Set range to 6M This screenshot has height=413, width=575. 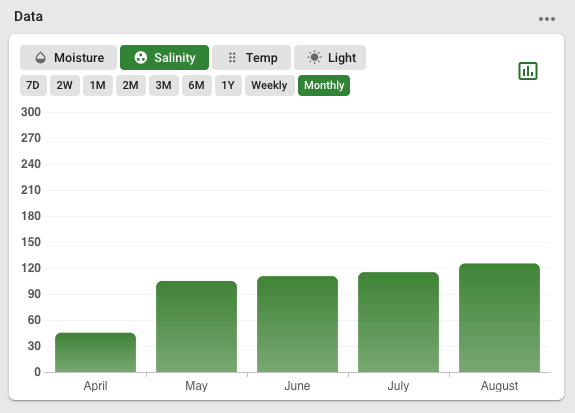(x=197, y=85)
